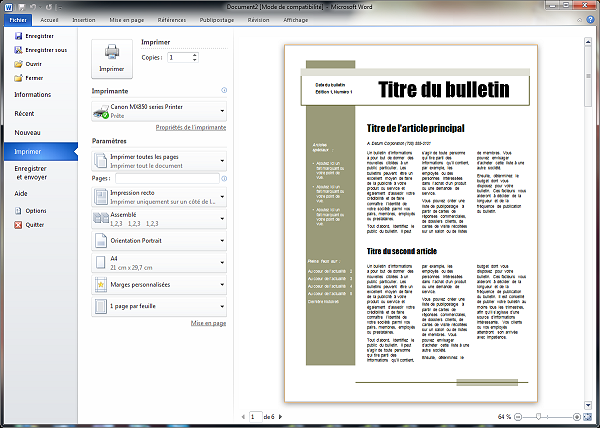Open the A4 paper size dropdown

click(x=222, y=262)
